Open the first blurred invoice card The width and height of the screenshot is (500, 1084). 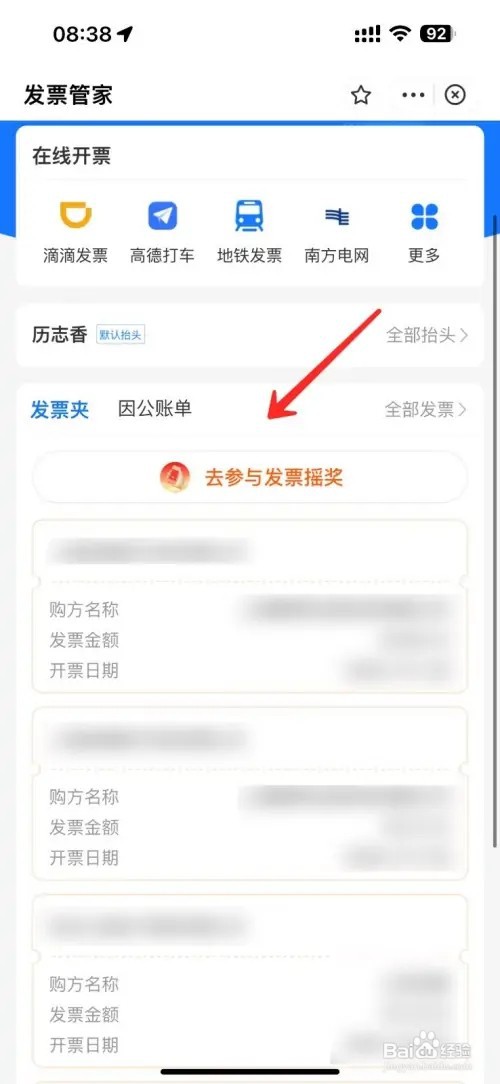pyautogui.click(x=250, y=606)
